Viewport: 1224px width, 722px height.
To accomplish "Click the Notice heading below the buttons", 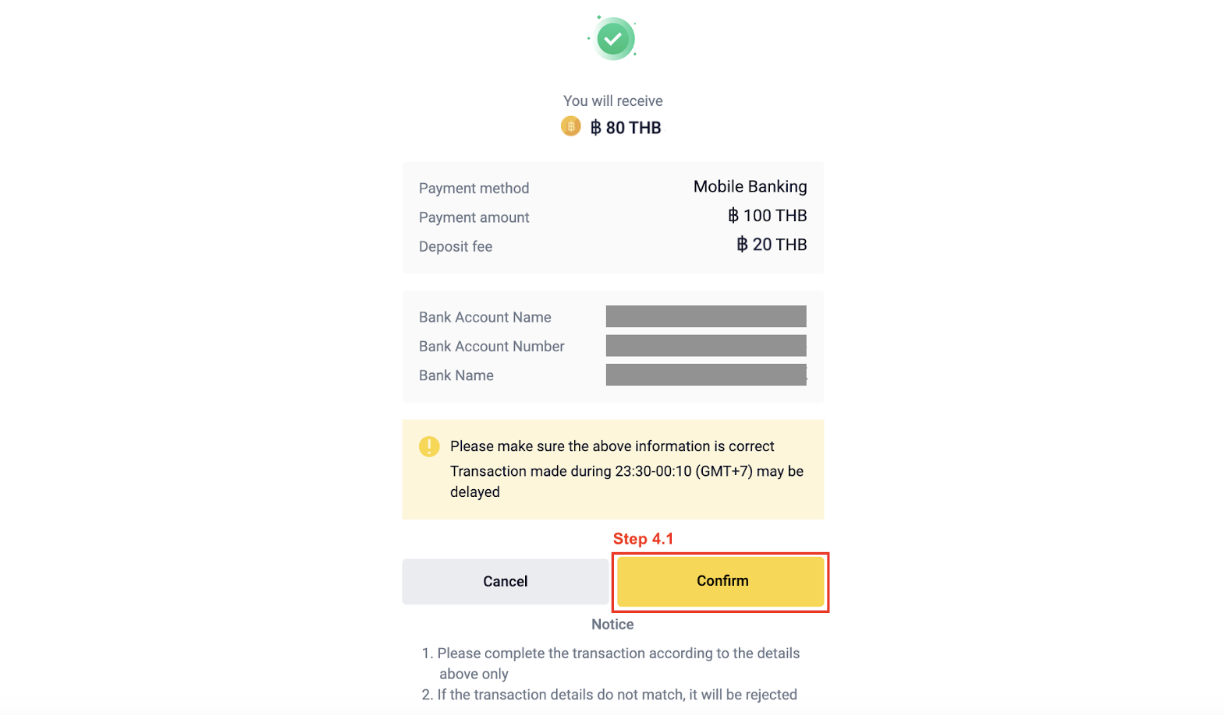I will [x=613, y=624].
